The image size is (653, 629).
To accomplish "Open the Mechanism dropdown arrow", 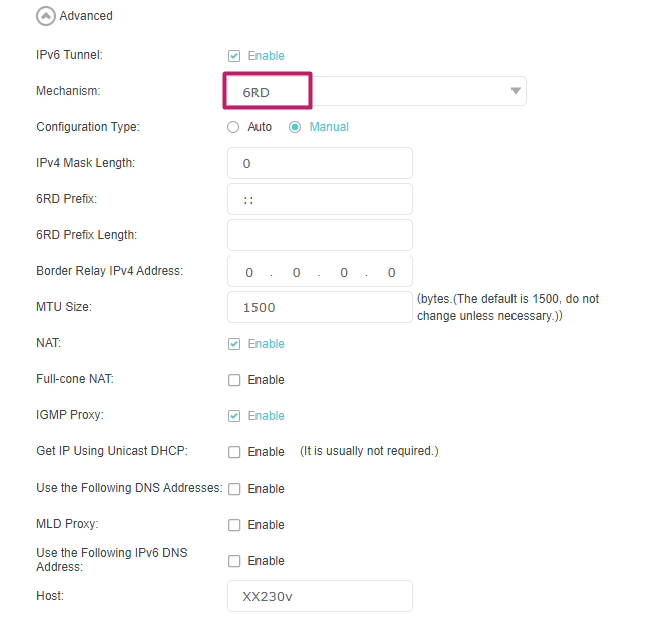I will (516, 91).
